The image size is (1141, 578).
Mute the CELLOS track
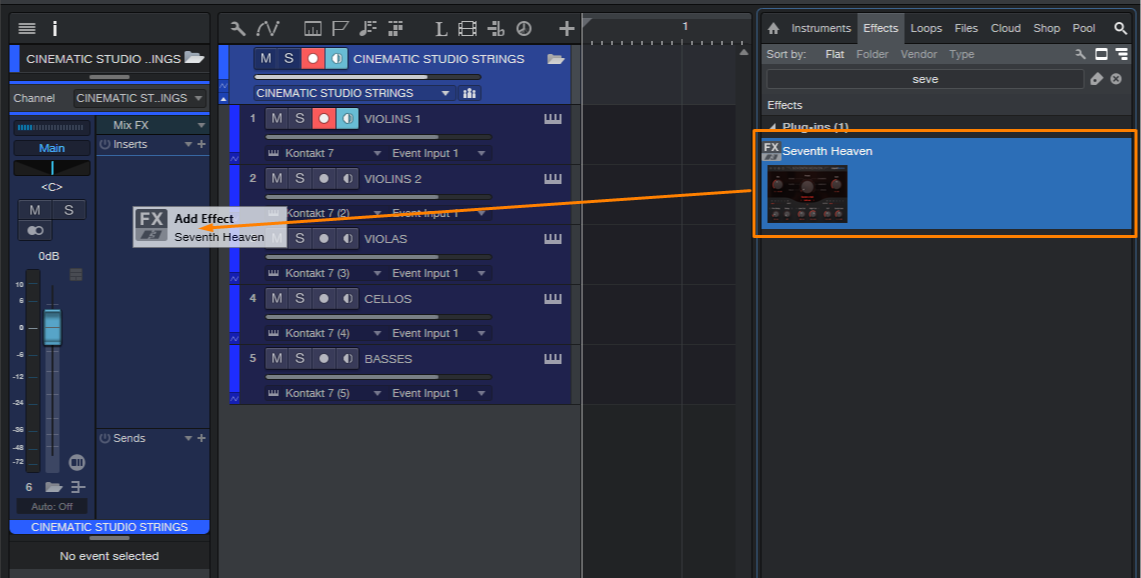click(276, 298)
